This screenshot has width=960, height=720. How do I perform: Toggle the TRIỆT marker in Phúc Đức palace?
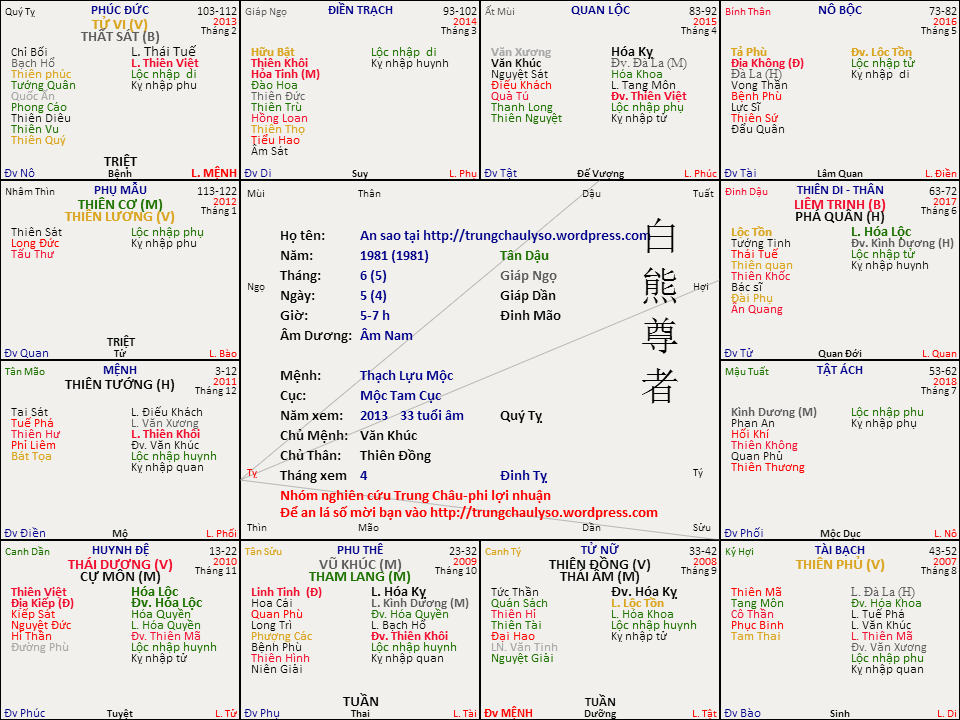pos(120,161)
